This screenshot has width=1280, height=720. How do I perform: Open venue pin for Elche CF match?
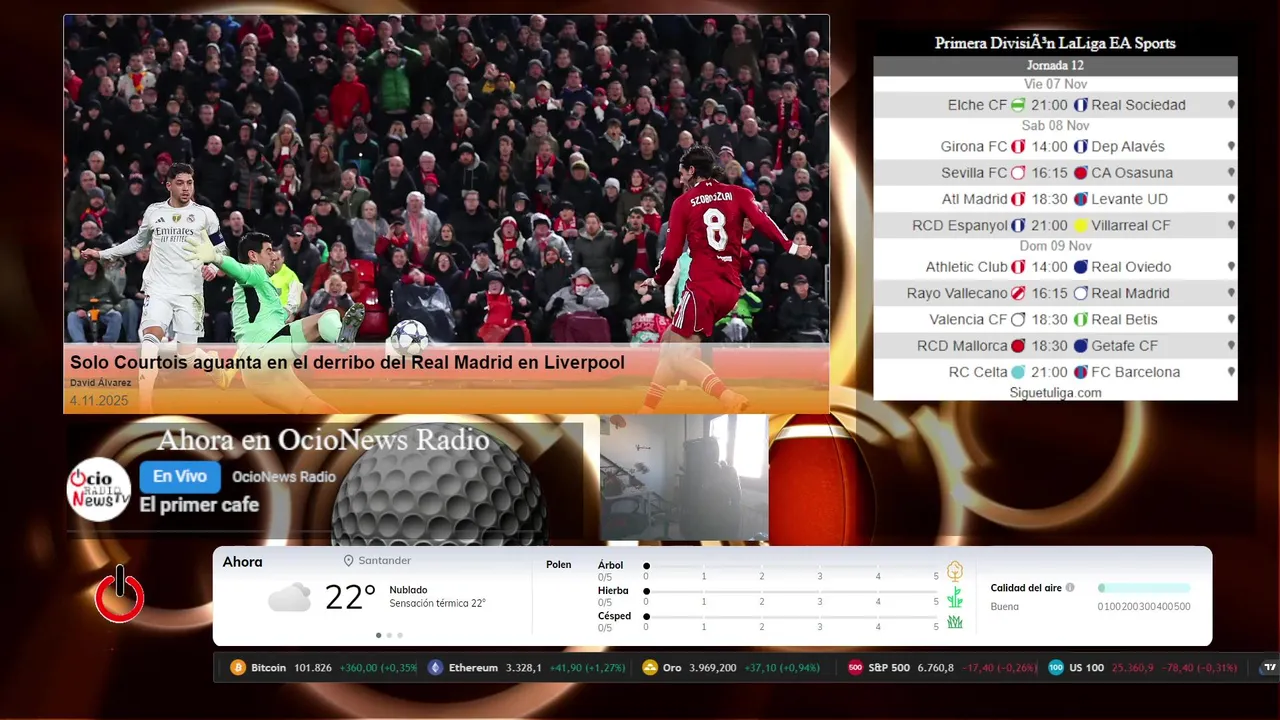(x=1231, y=105)
